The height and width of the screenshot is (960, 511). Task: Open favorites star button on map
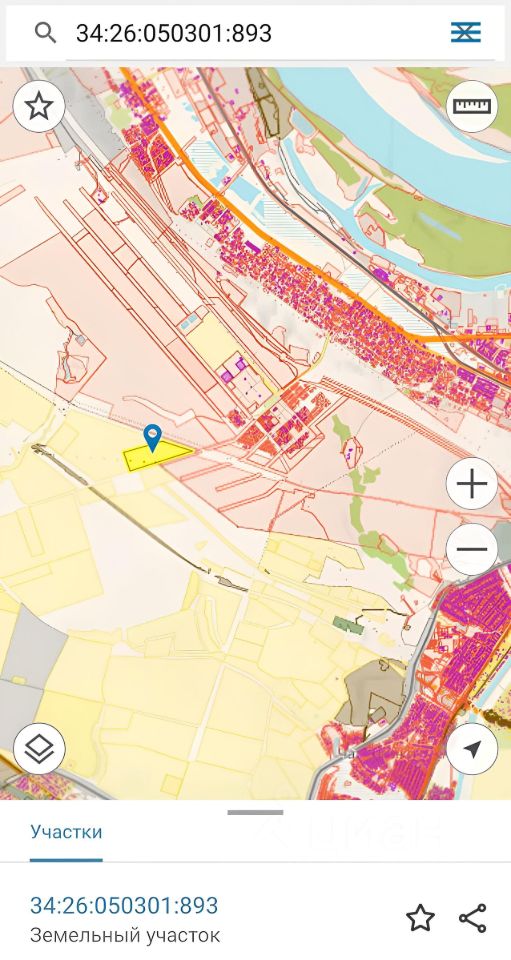pyautogui.click(x=39, y=107)
